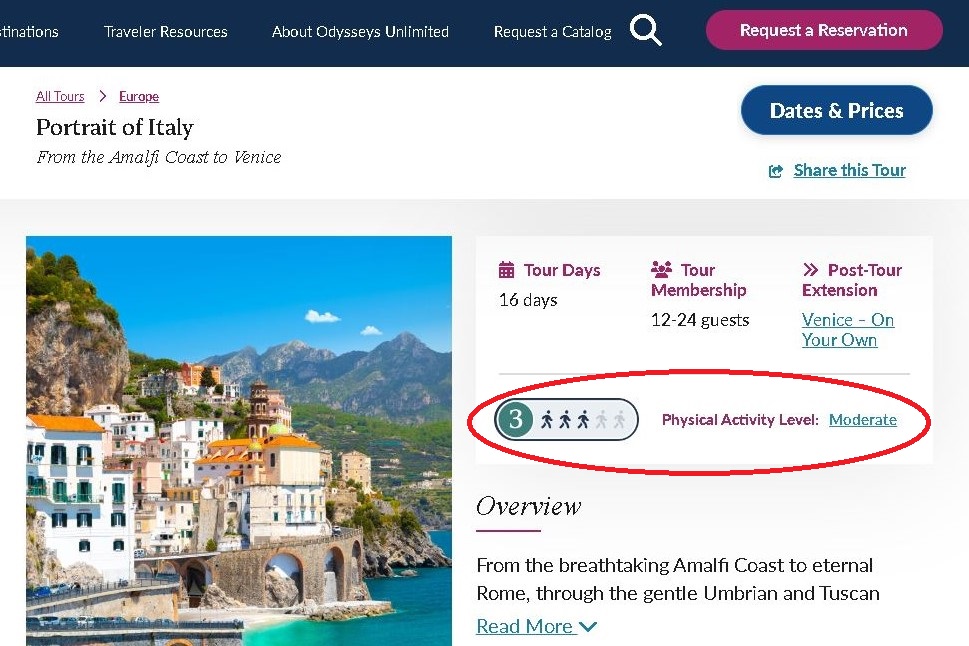Click the Amalfi Coast tour photo
Screen dimensions: 969x646
(x=239, y=441)
